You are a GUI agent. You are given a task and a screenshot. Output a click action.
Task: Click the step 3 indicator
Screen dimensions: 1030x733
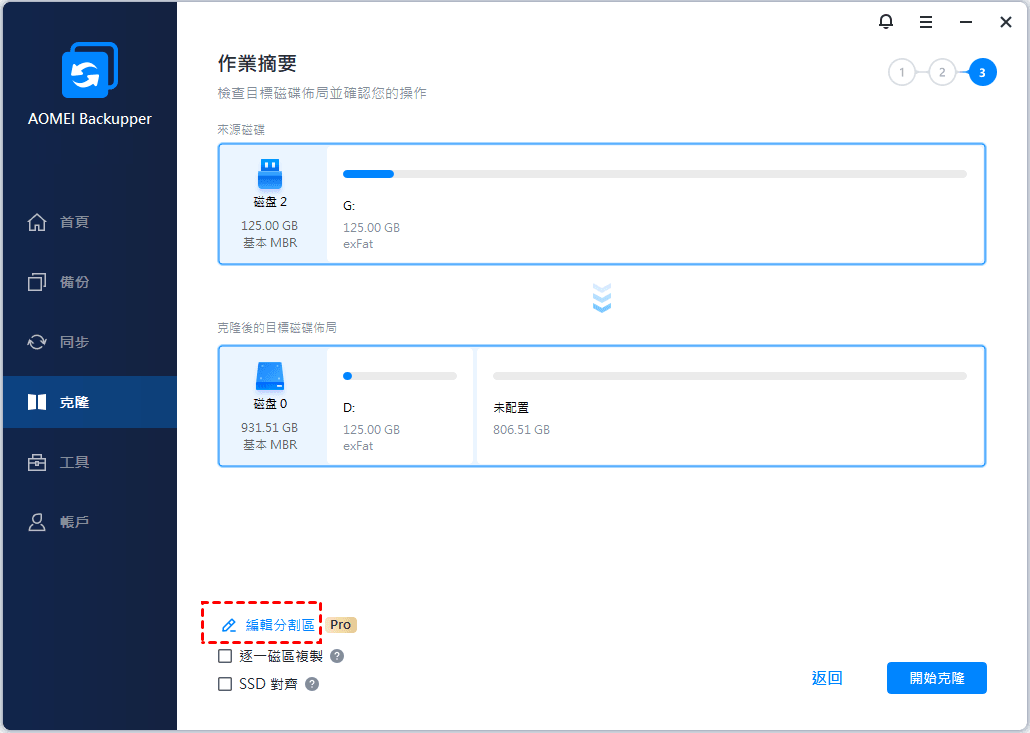[x=982, y=72]
